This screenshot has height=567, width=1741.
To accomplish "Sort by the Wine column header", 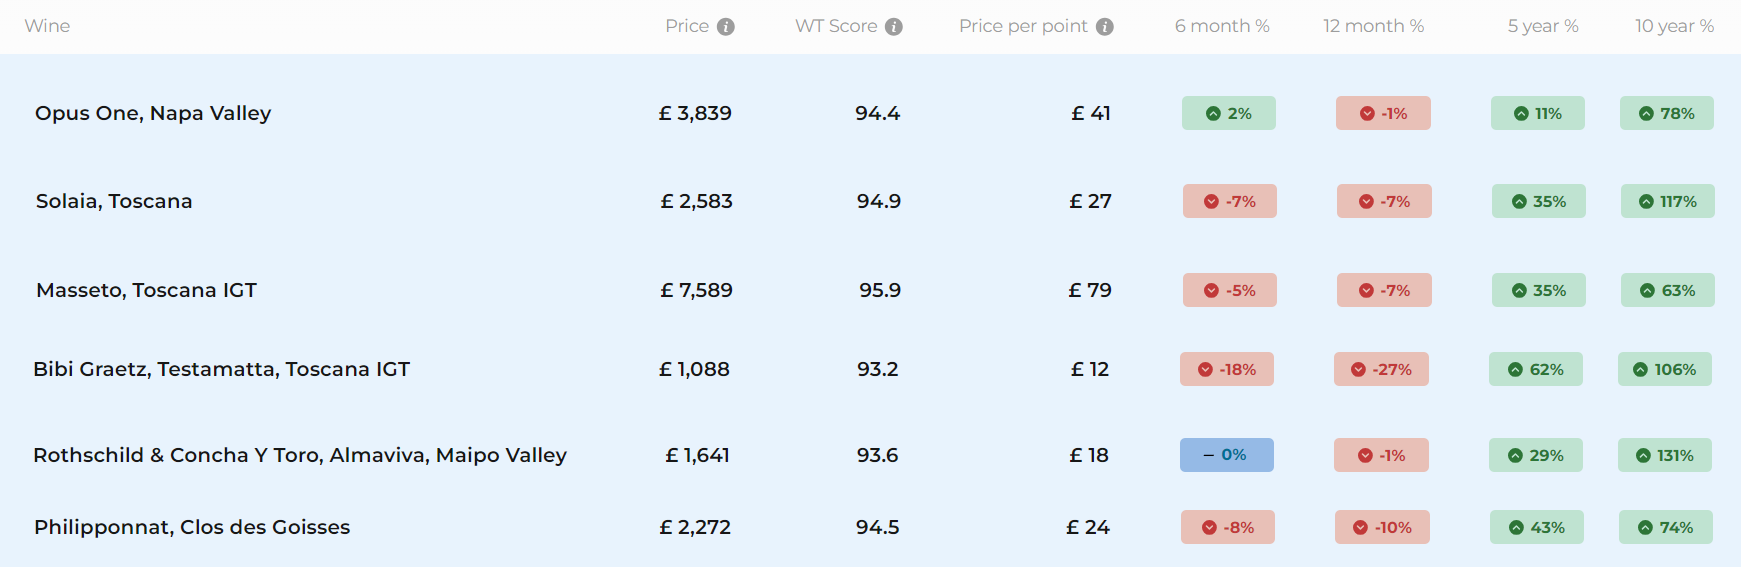I will point(47,26).
